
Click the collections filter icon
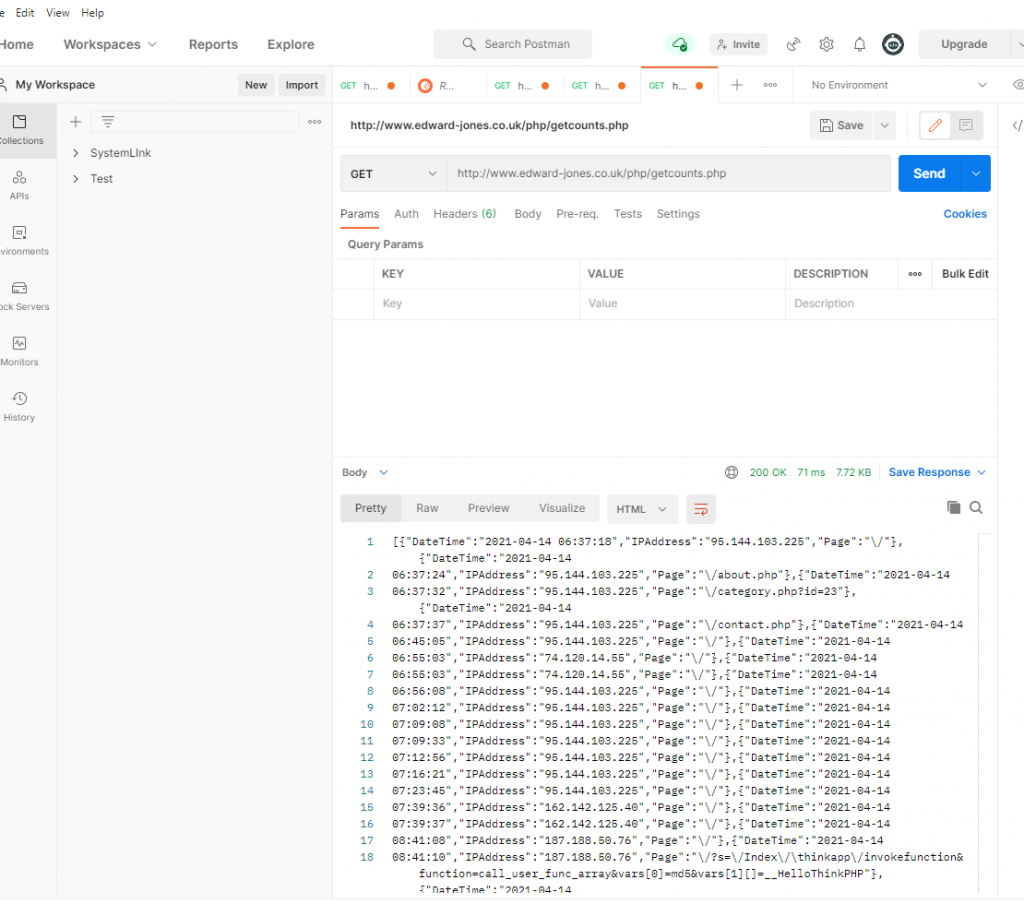click(108, 121)
